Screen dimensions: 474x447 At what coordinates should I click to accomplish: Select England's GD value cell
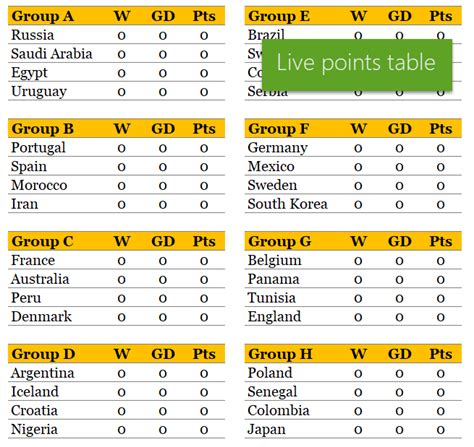point(399,317)
